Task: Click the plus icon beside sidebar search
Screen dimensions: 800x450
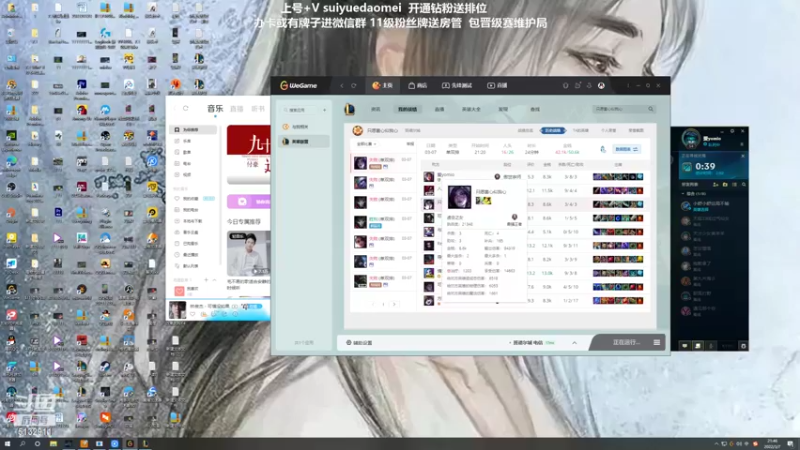Action: [x=324, y=110]
